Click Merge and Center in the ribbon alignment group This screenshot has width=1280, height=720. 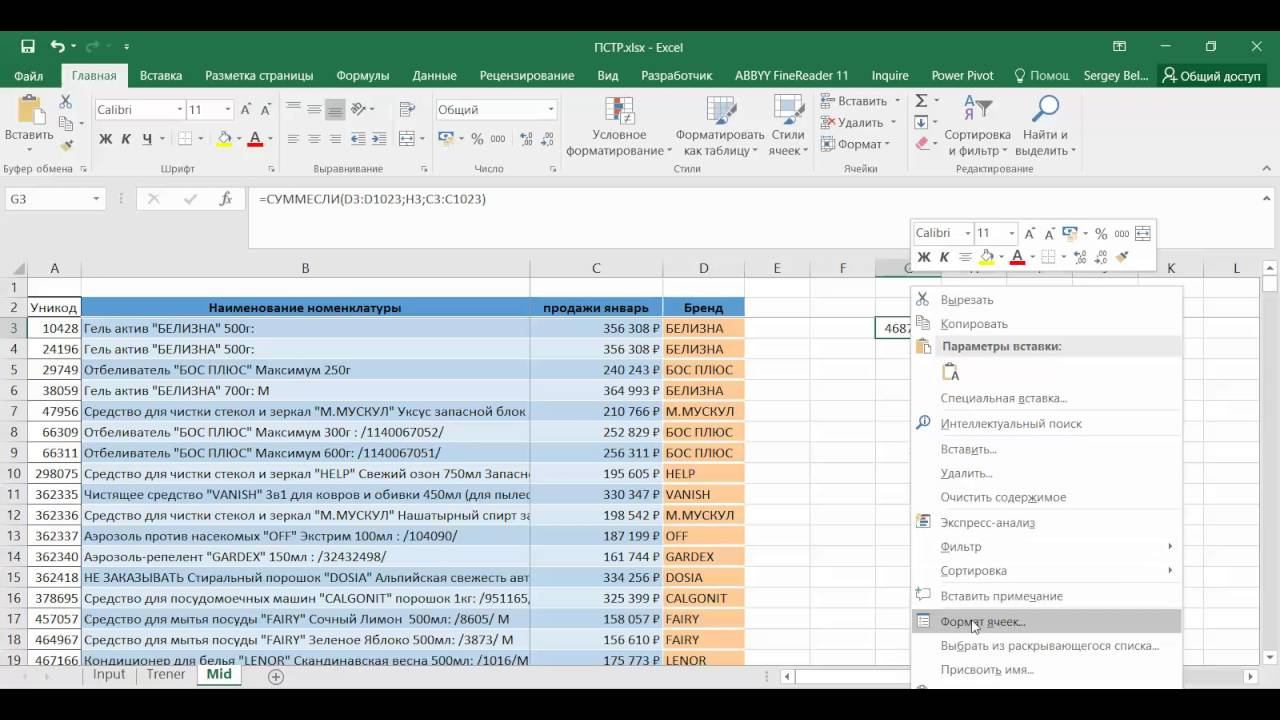click(x=407, y=139)
